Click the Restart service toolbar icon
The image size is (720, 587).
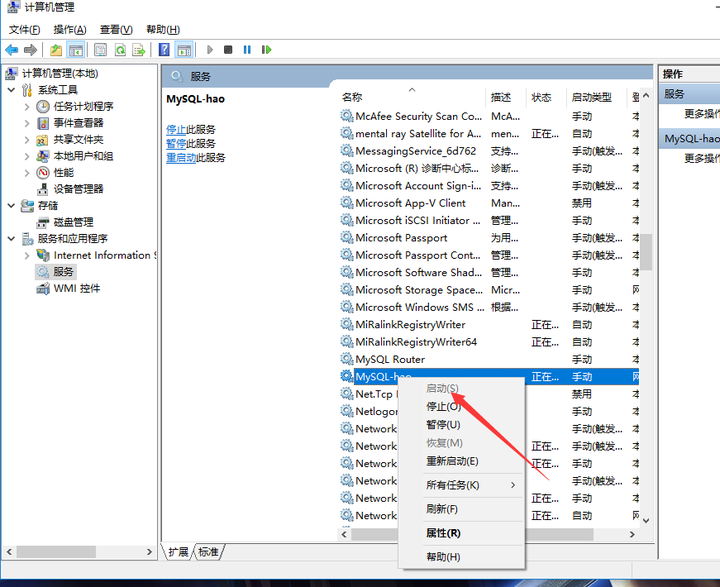pos(266,50)
